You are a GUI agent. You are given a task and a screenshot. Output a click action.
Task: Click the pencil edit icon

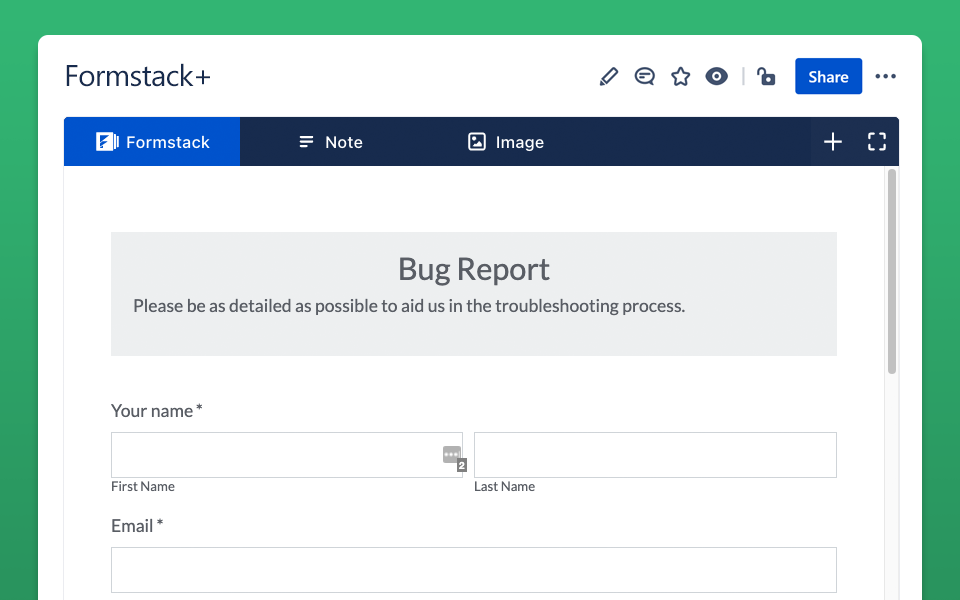[609, 77]
